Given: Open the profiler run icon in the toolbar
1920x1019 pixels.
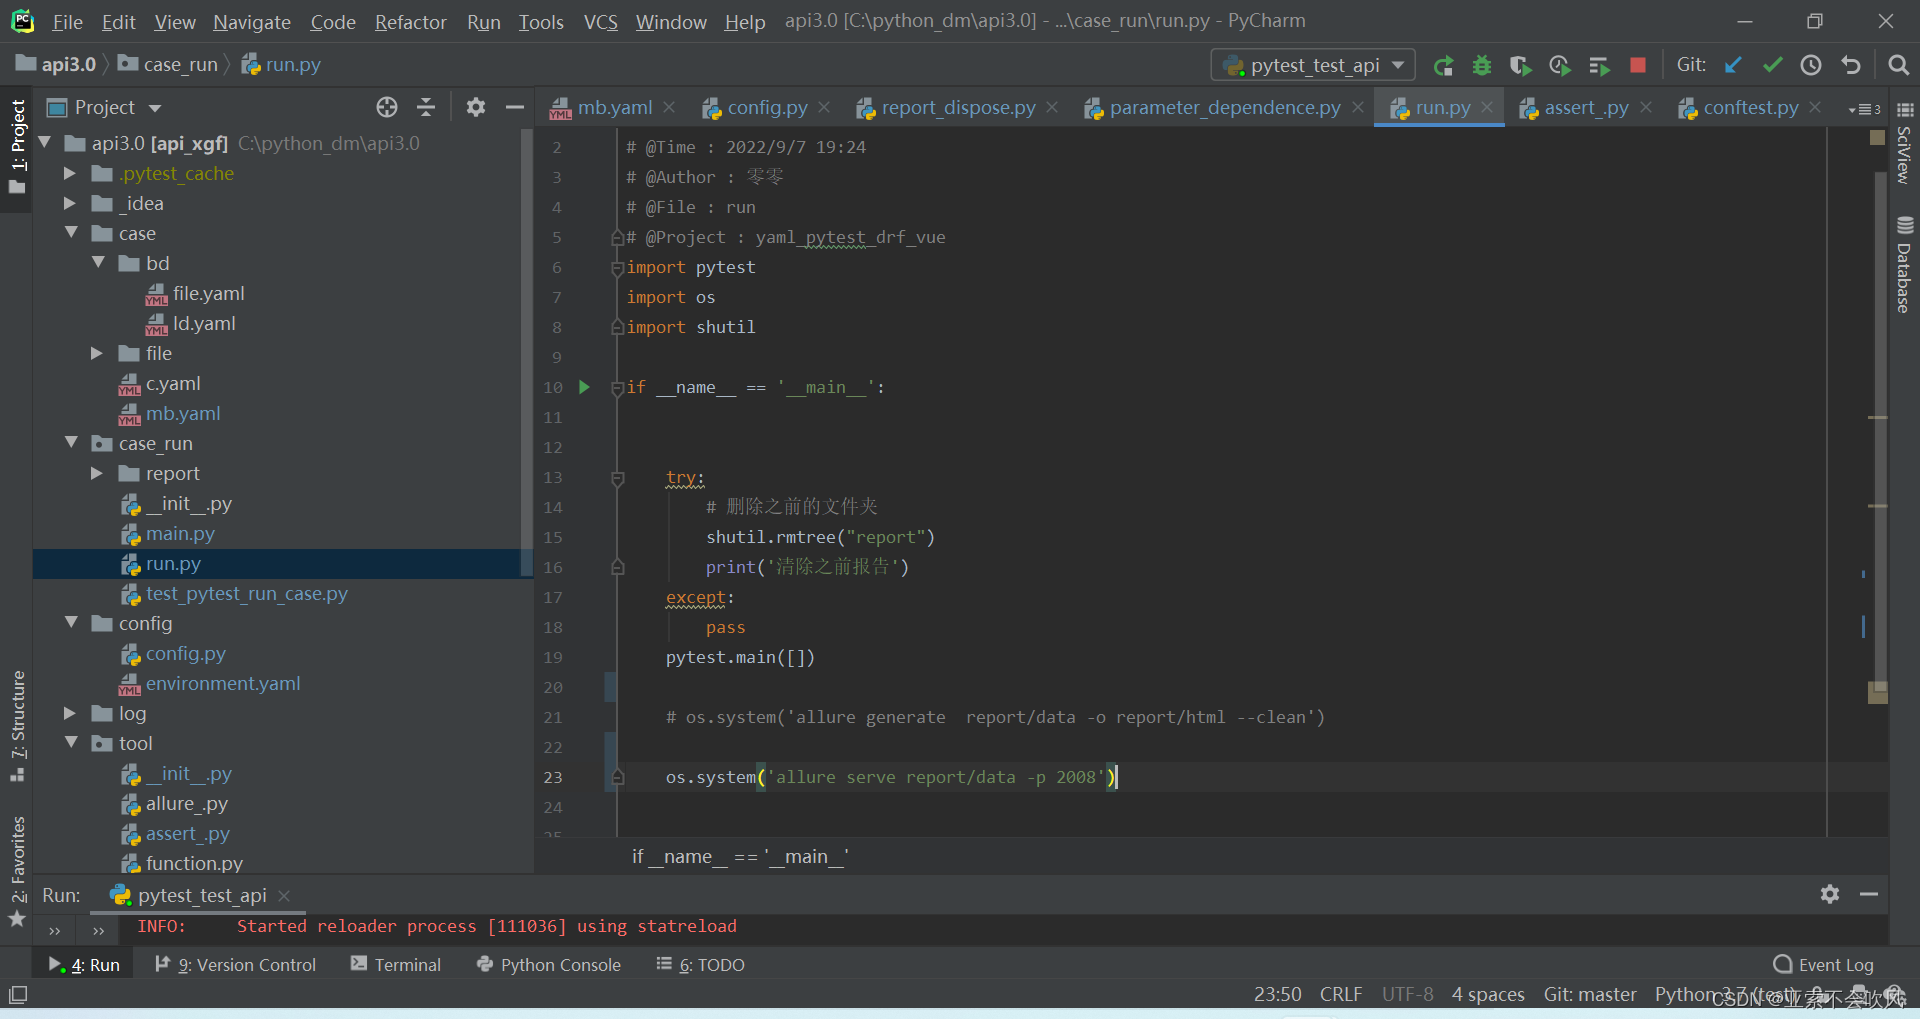Looking at the screenshot, I should point(1560,66).
